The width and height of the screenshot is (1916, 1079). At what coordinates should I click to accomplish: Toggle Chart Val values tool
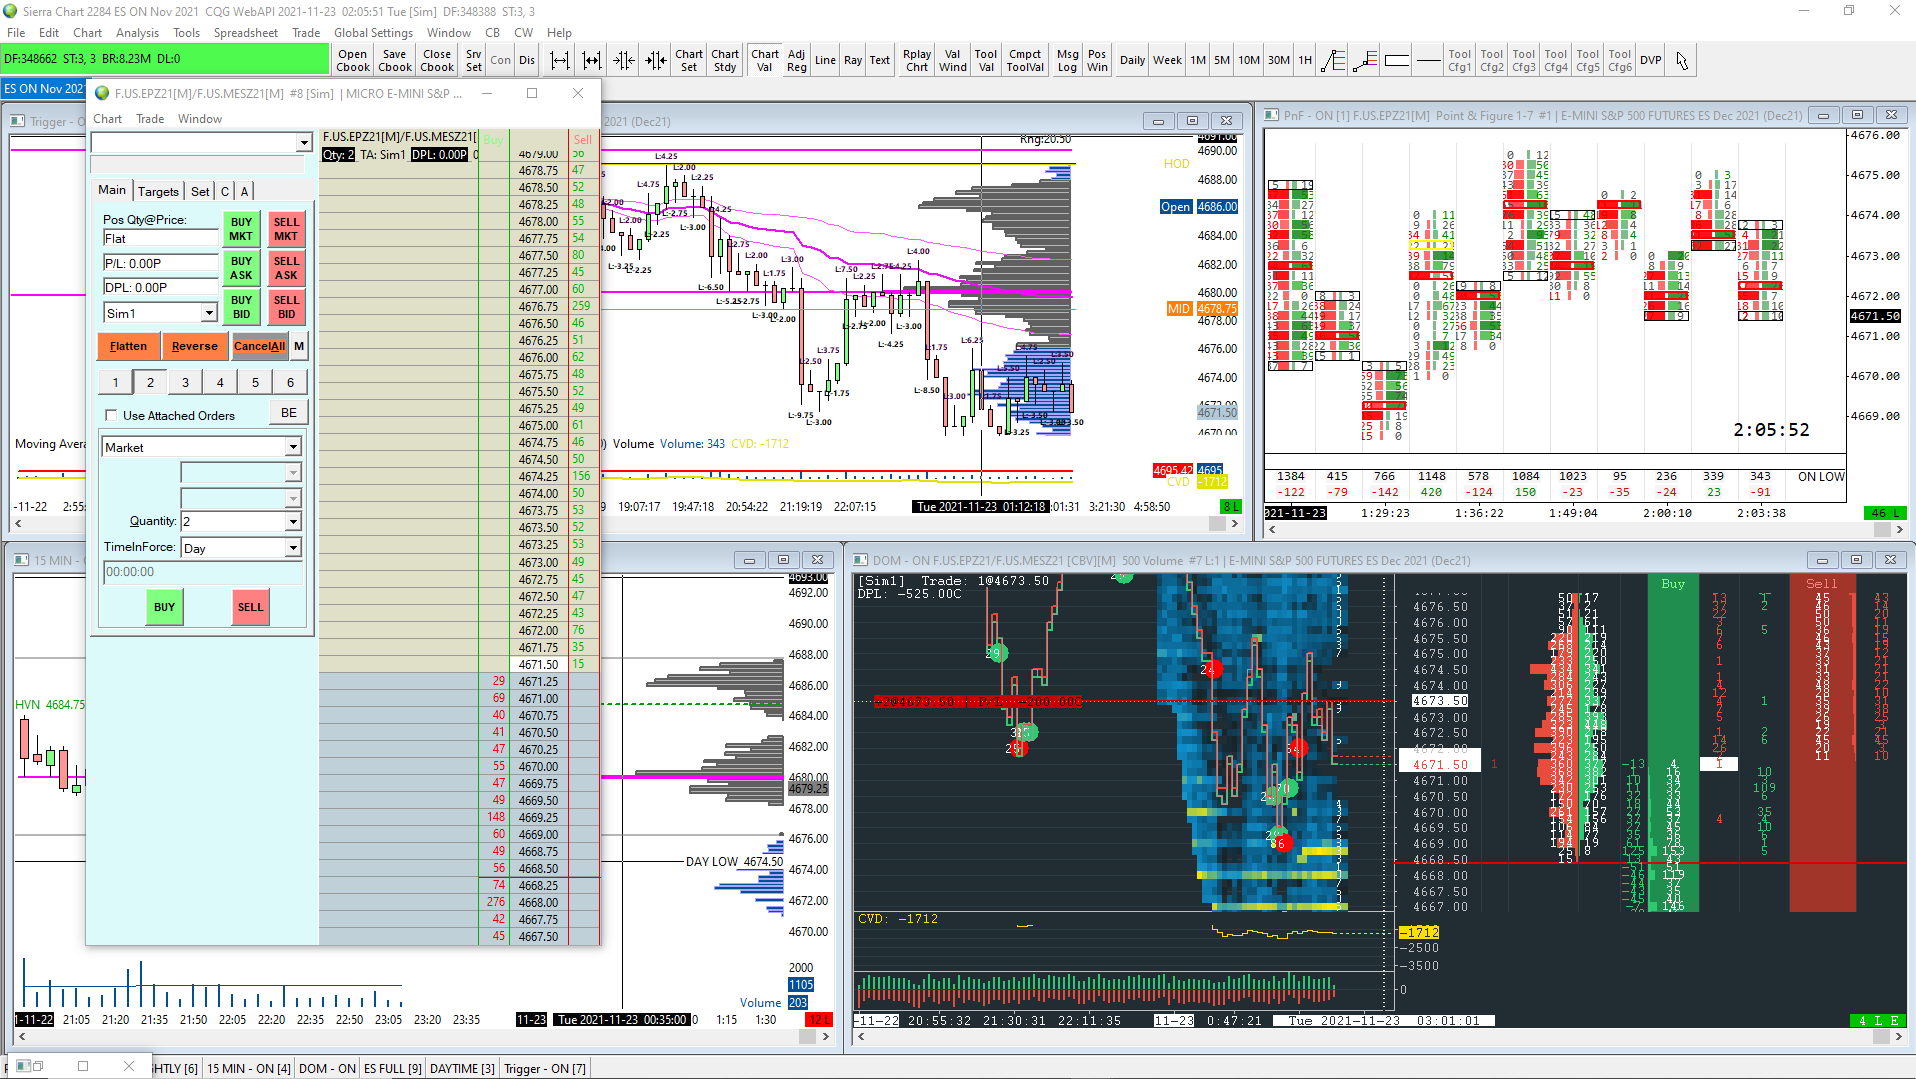coord(765,61)
